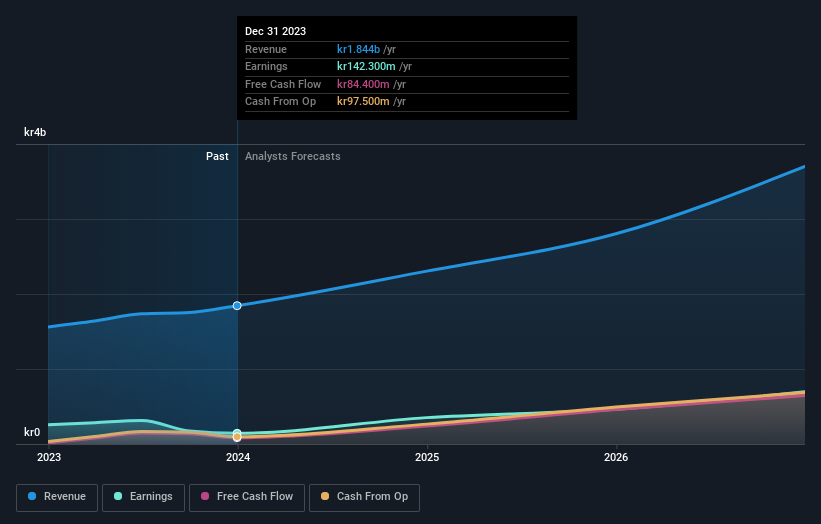Click the blue Revenue data point at 2024

(x=237, y=306)
